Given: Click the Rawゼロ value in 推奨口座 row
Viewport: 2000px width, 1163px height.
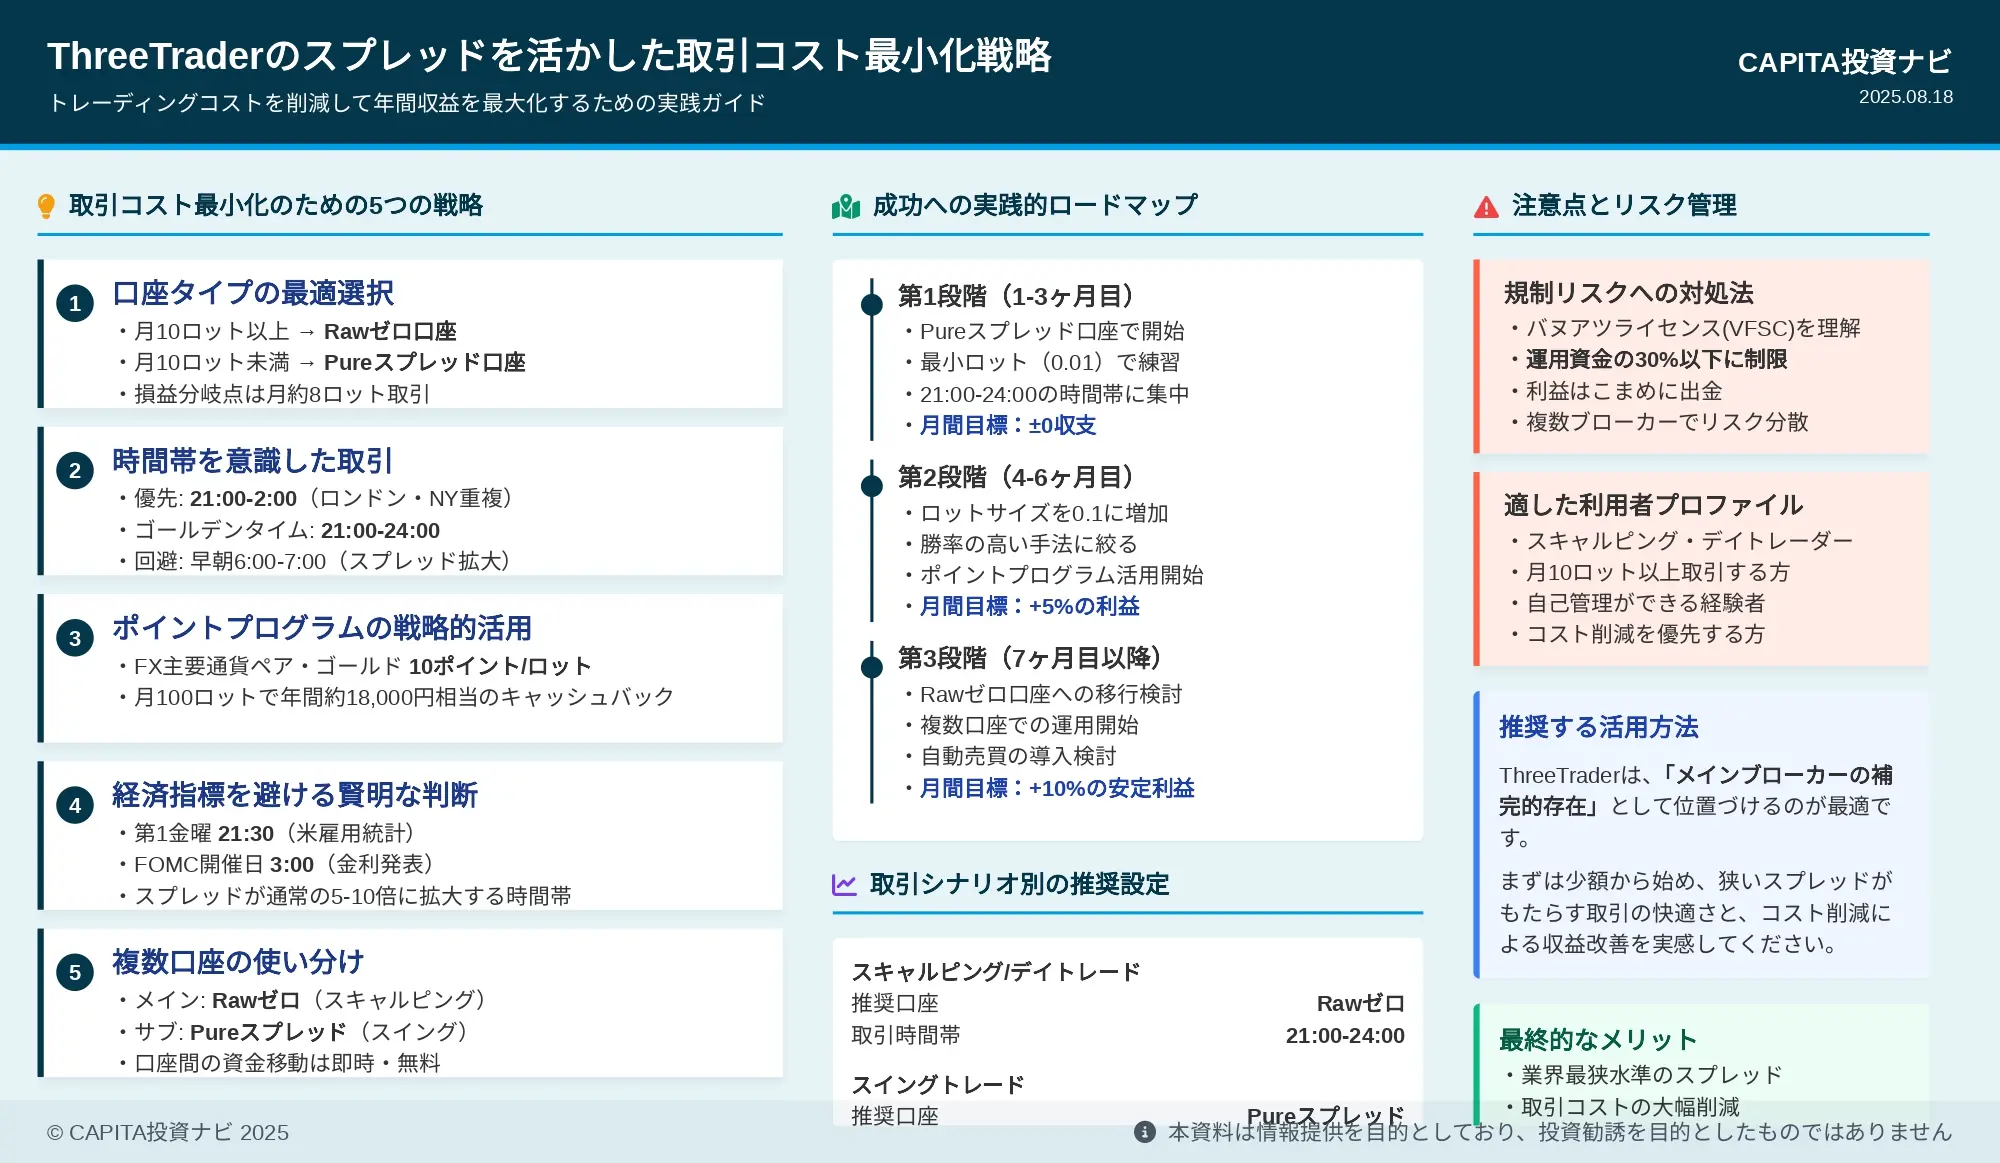Looking at the screenshot, I should click(1360, 1004).
